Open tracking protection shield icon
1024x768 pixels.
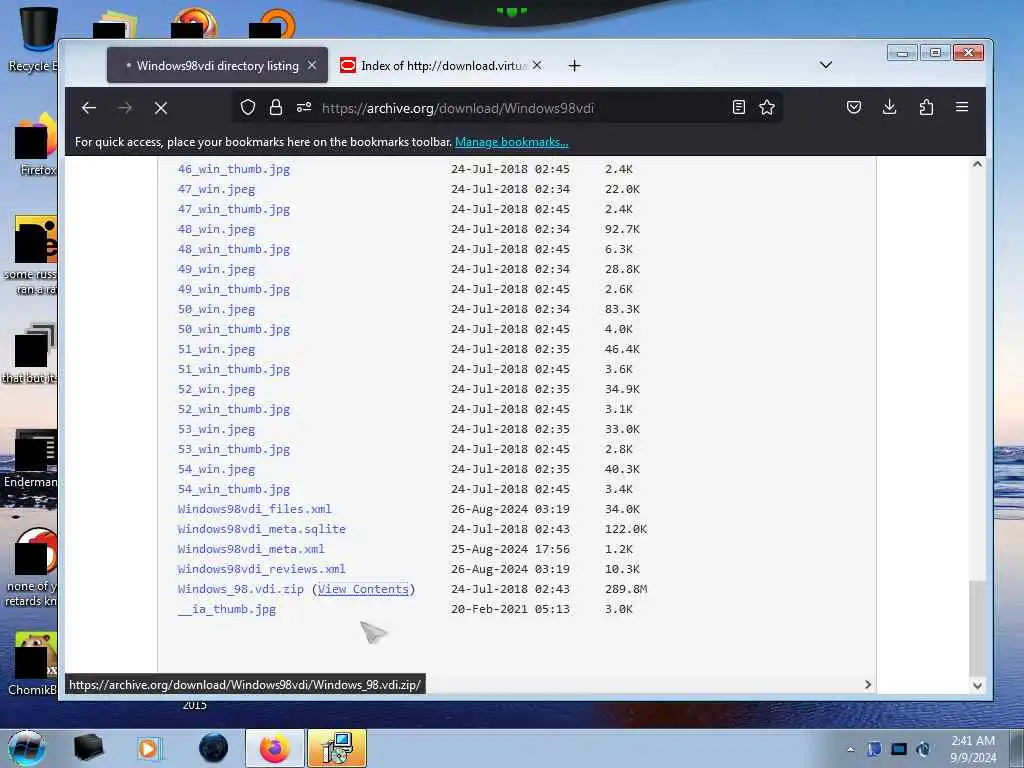tap(248, 108)
